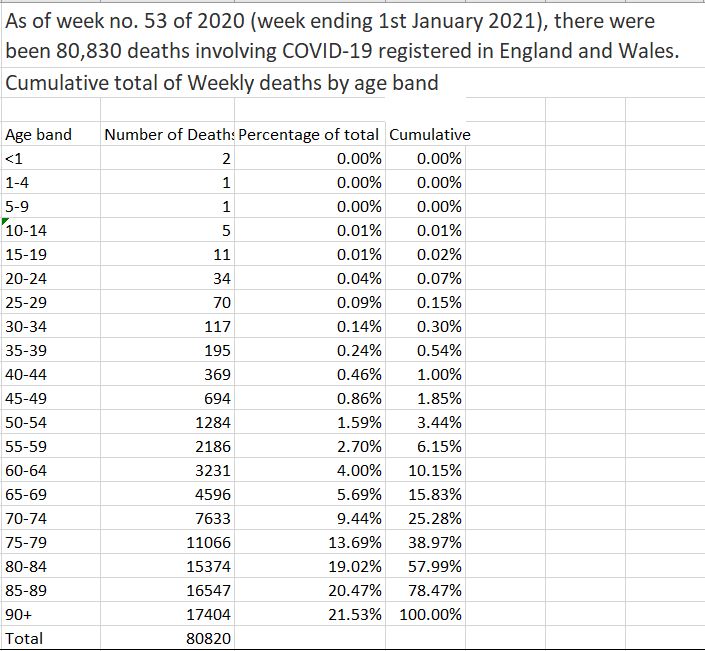
Task: Click the 100.00% cumulative cell
Action: [430, 614]
